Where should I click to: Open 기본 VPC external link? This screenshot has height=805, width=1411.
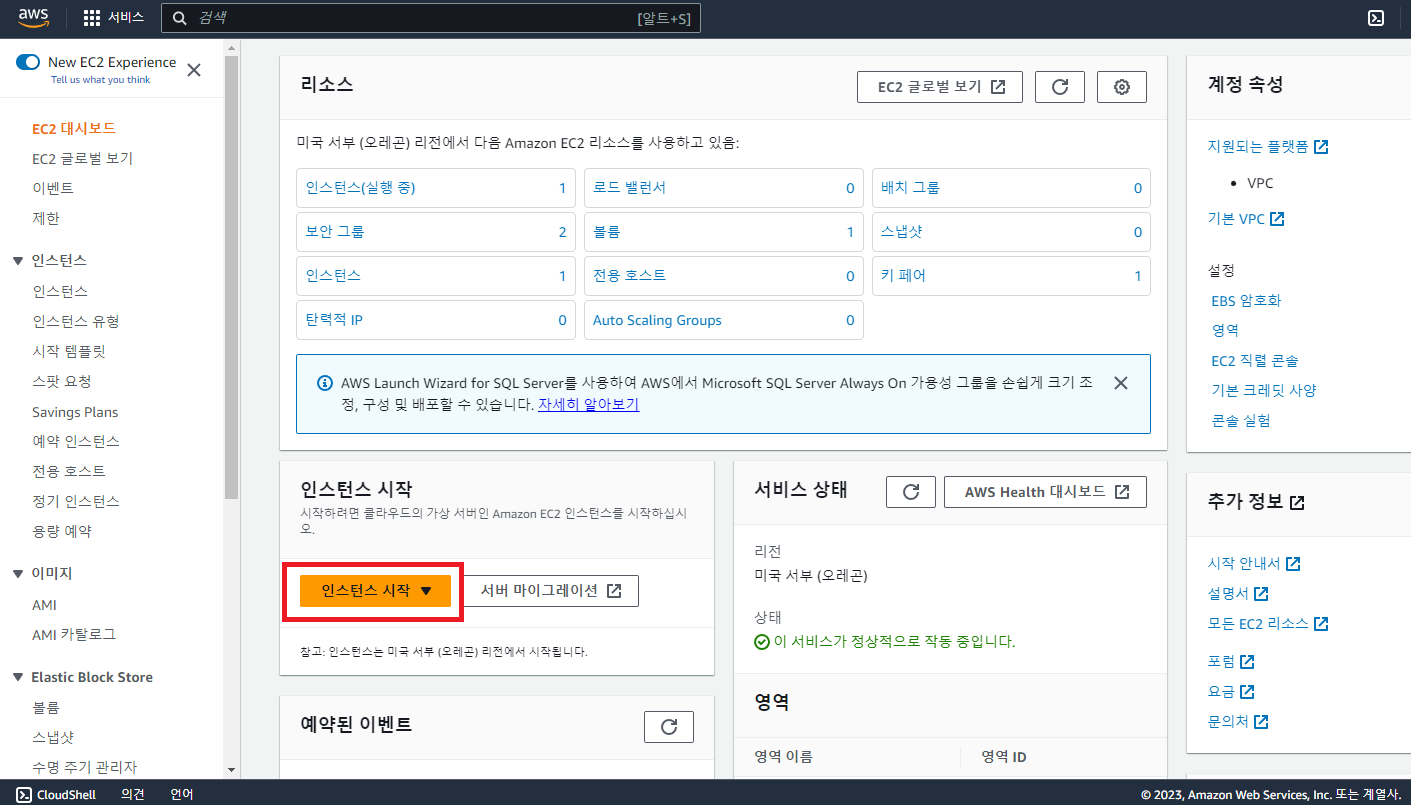[1246, 219]
